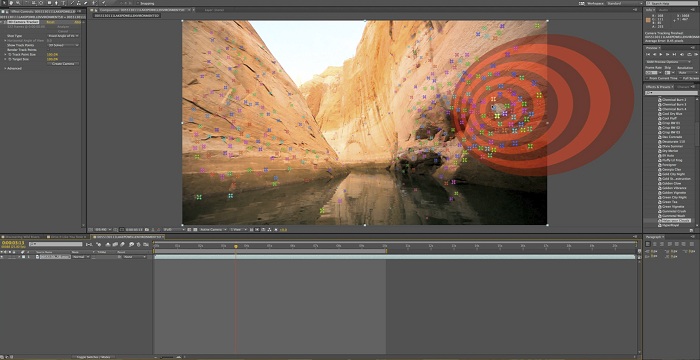The image size is (700, 360).
Task: Open the timeline Graph Editor icon
Action: (x=146, y=244)
